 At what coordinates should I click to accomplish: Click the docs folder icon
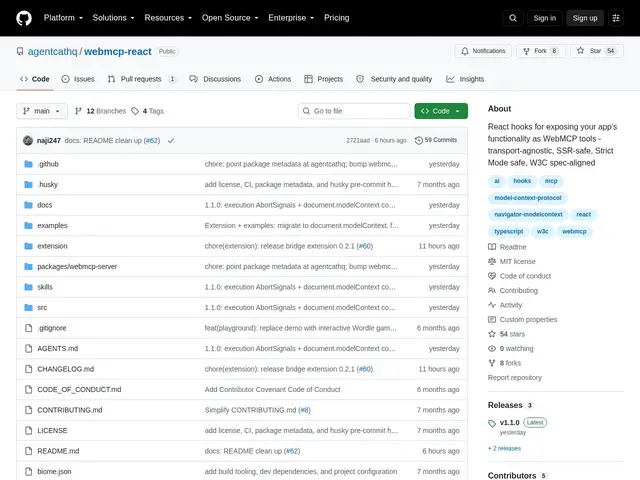pyautogui.click(x=28, y=205)
